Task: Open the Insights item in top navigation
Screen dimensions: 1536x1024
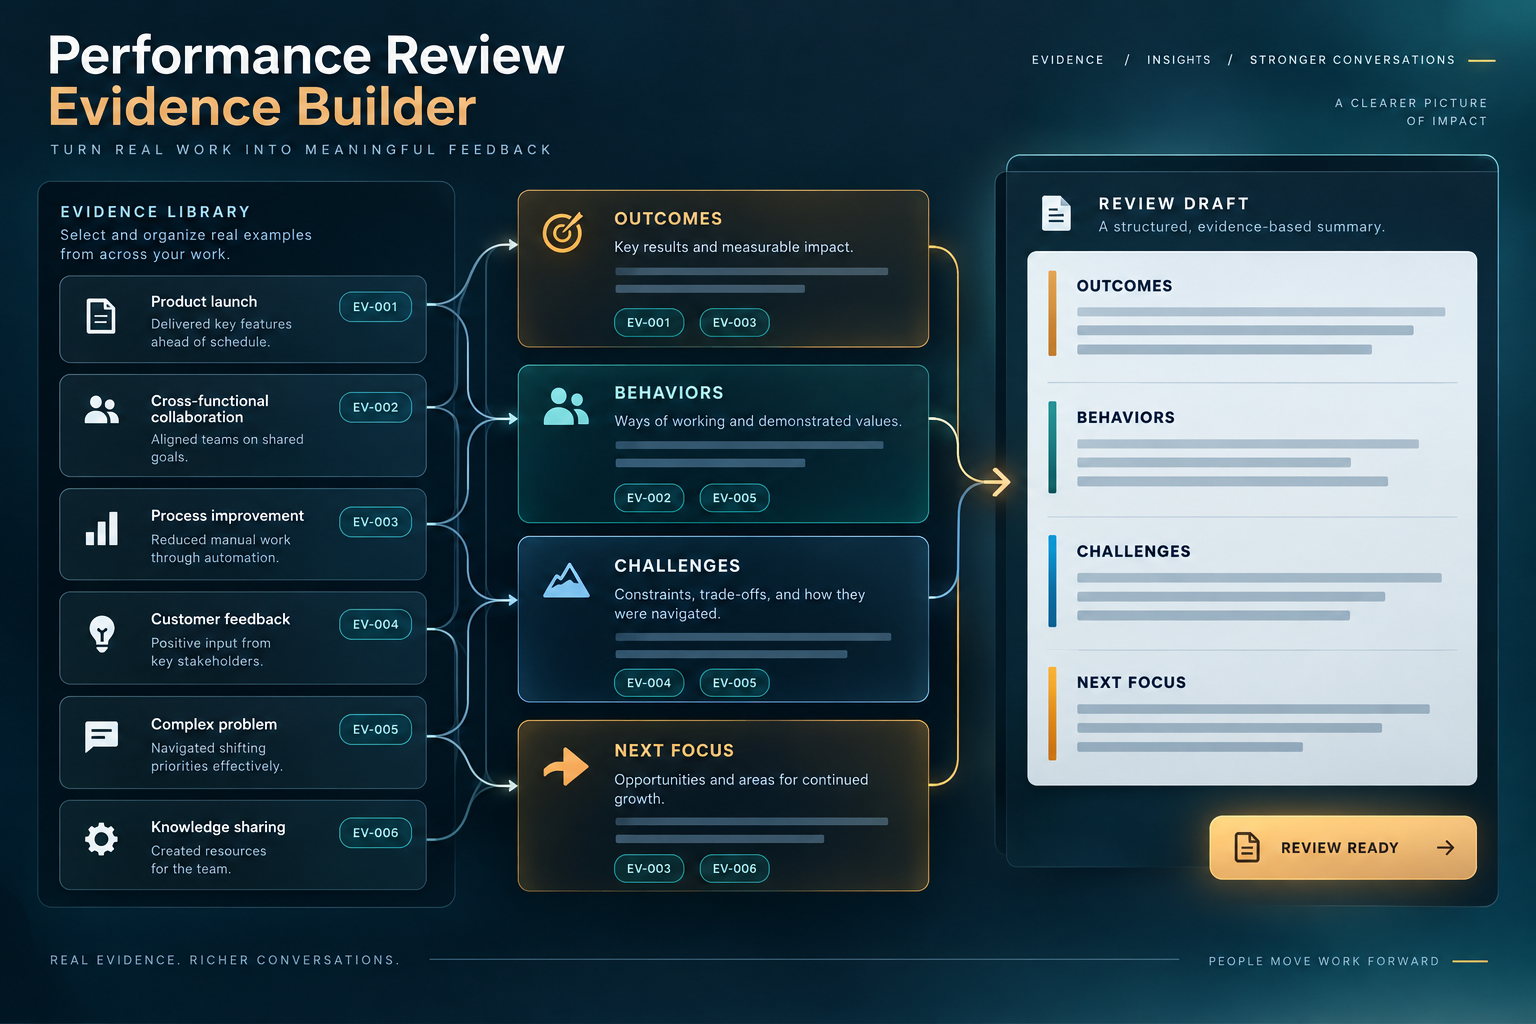Action: click(1179, 60)
